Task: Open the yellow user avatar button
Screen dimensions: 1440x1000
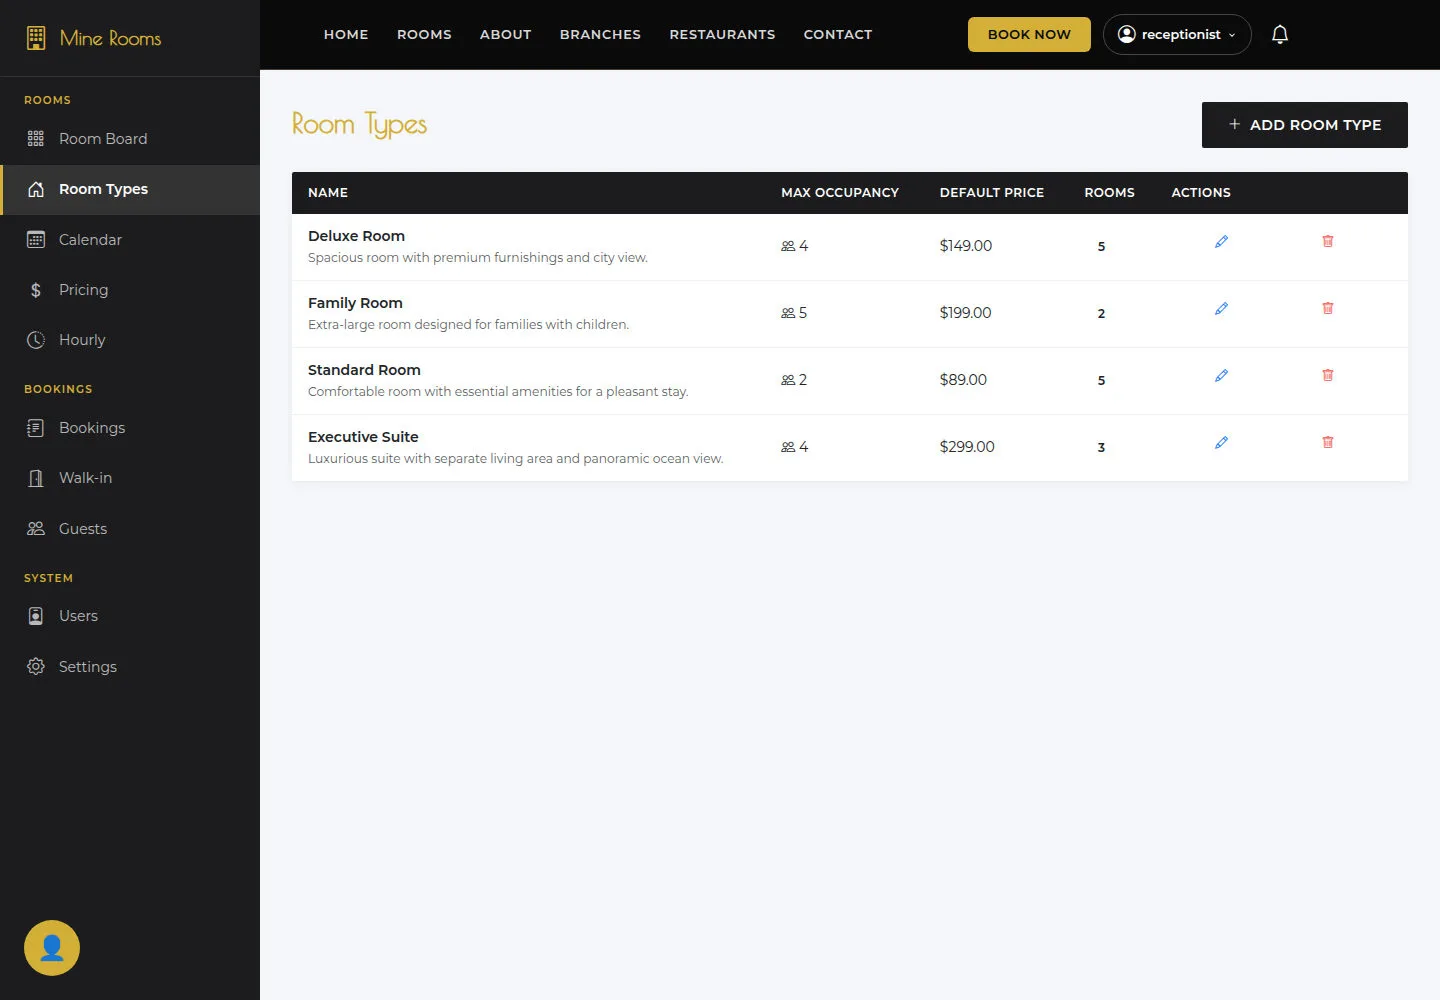Action: pos(52,948)
